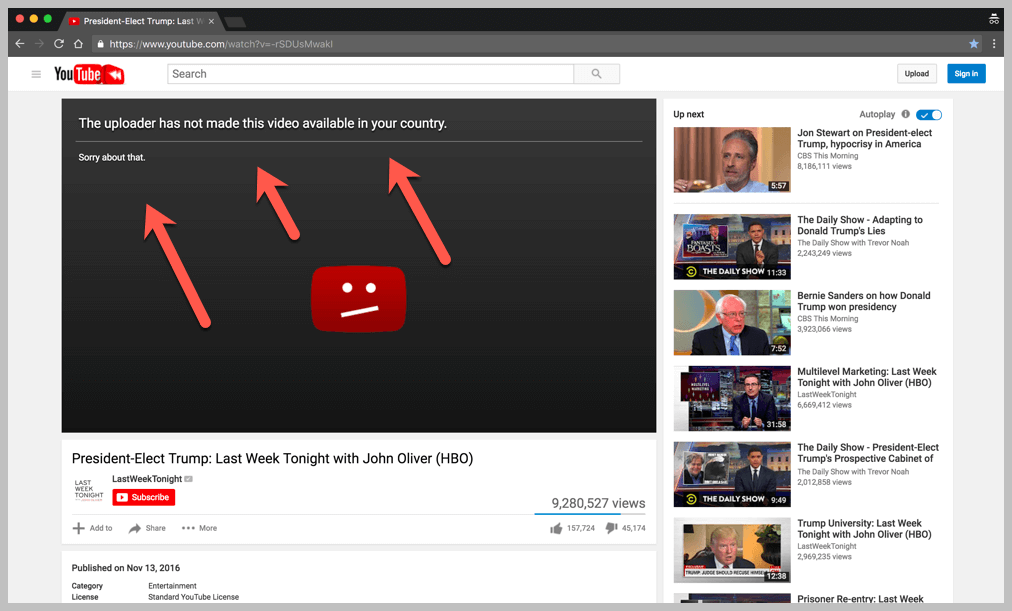
Task: Toggle the Autoplay switch
Action: click(x=929, y=115)
